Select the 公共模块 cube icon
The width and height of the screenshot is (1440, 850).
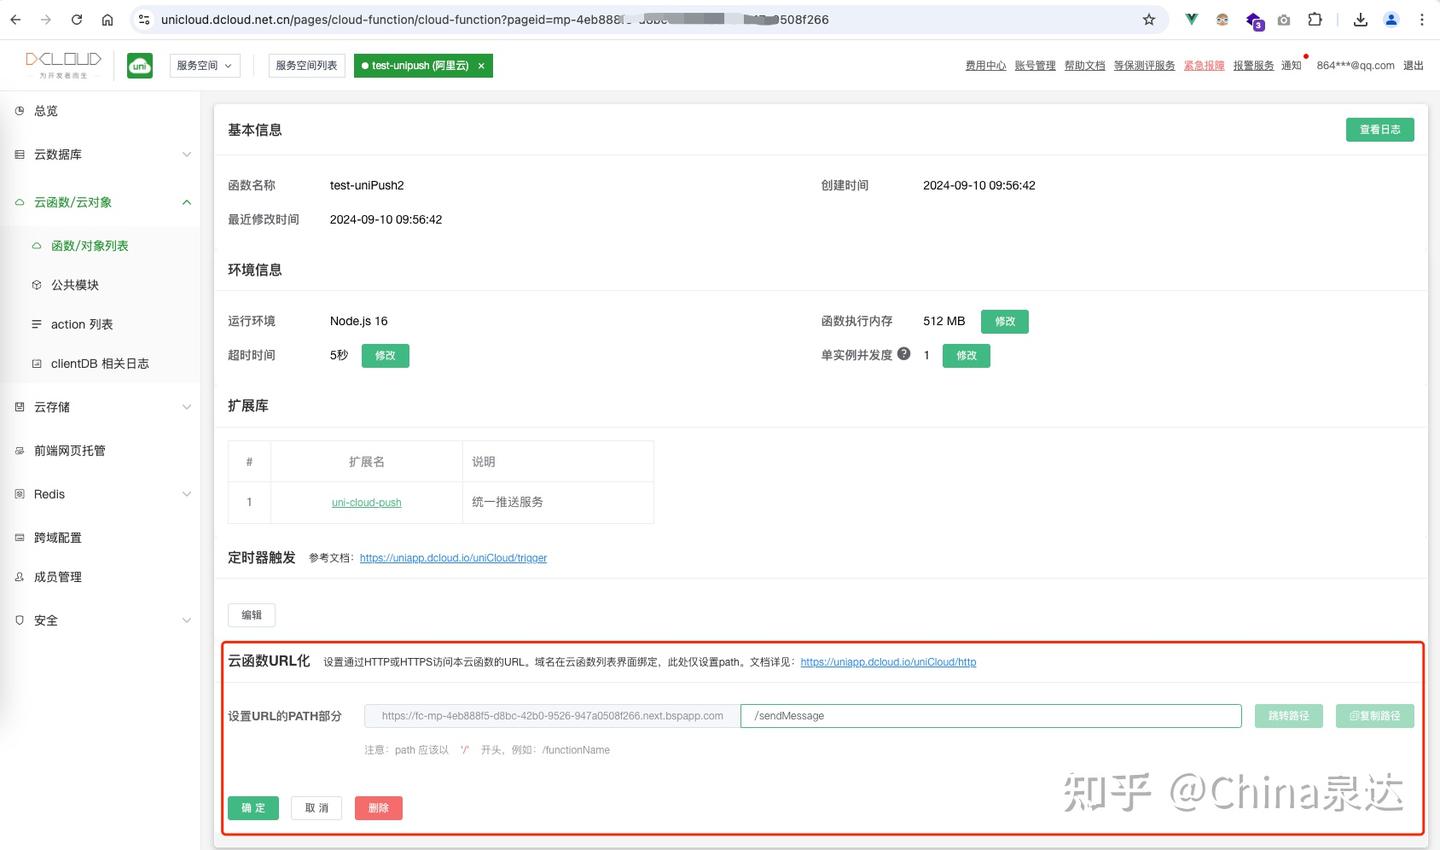coord(37,284)
